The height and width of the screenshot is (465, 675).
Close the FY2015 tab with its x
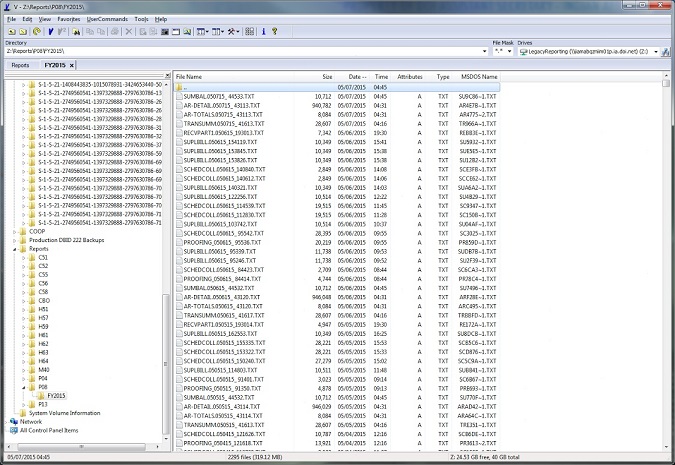coord(71,65)
